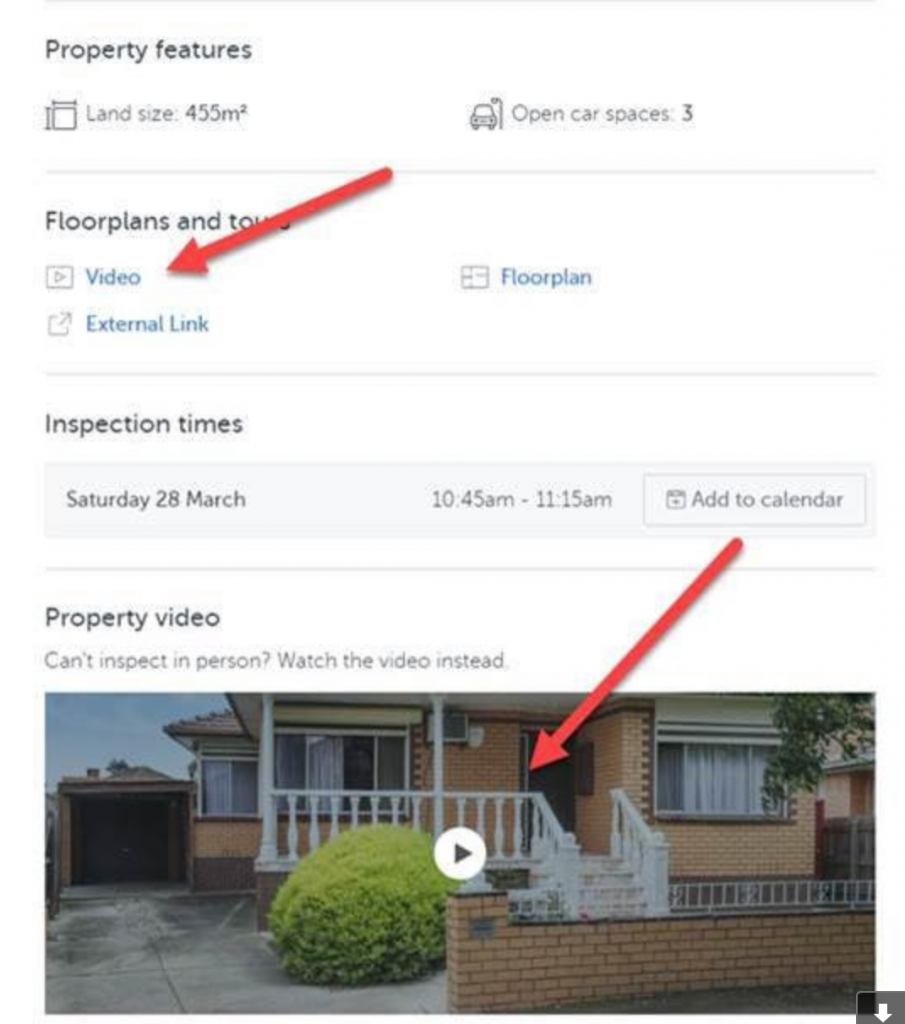Click the down arrow button at bottom right
Screen dimensions: 905x1024
coord(881,1009)
